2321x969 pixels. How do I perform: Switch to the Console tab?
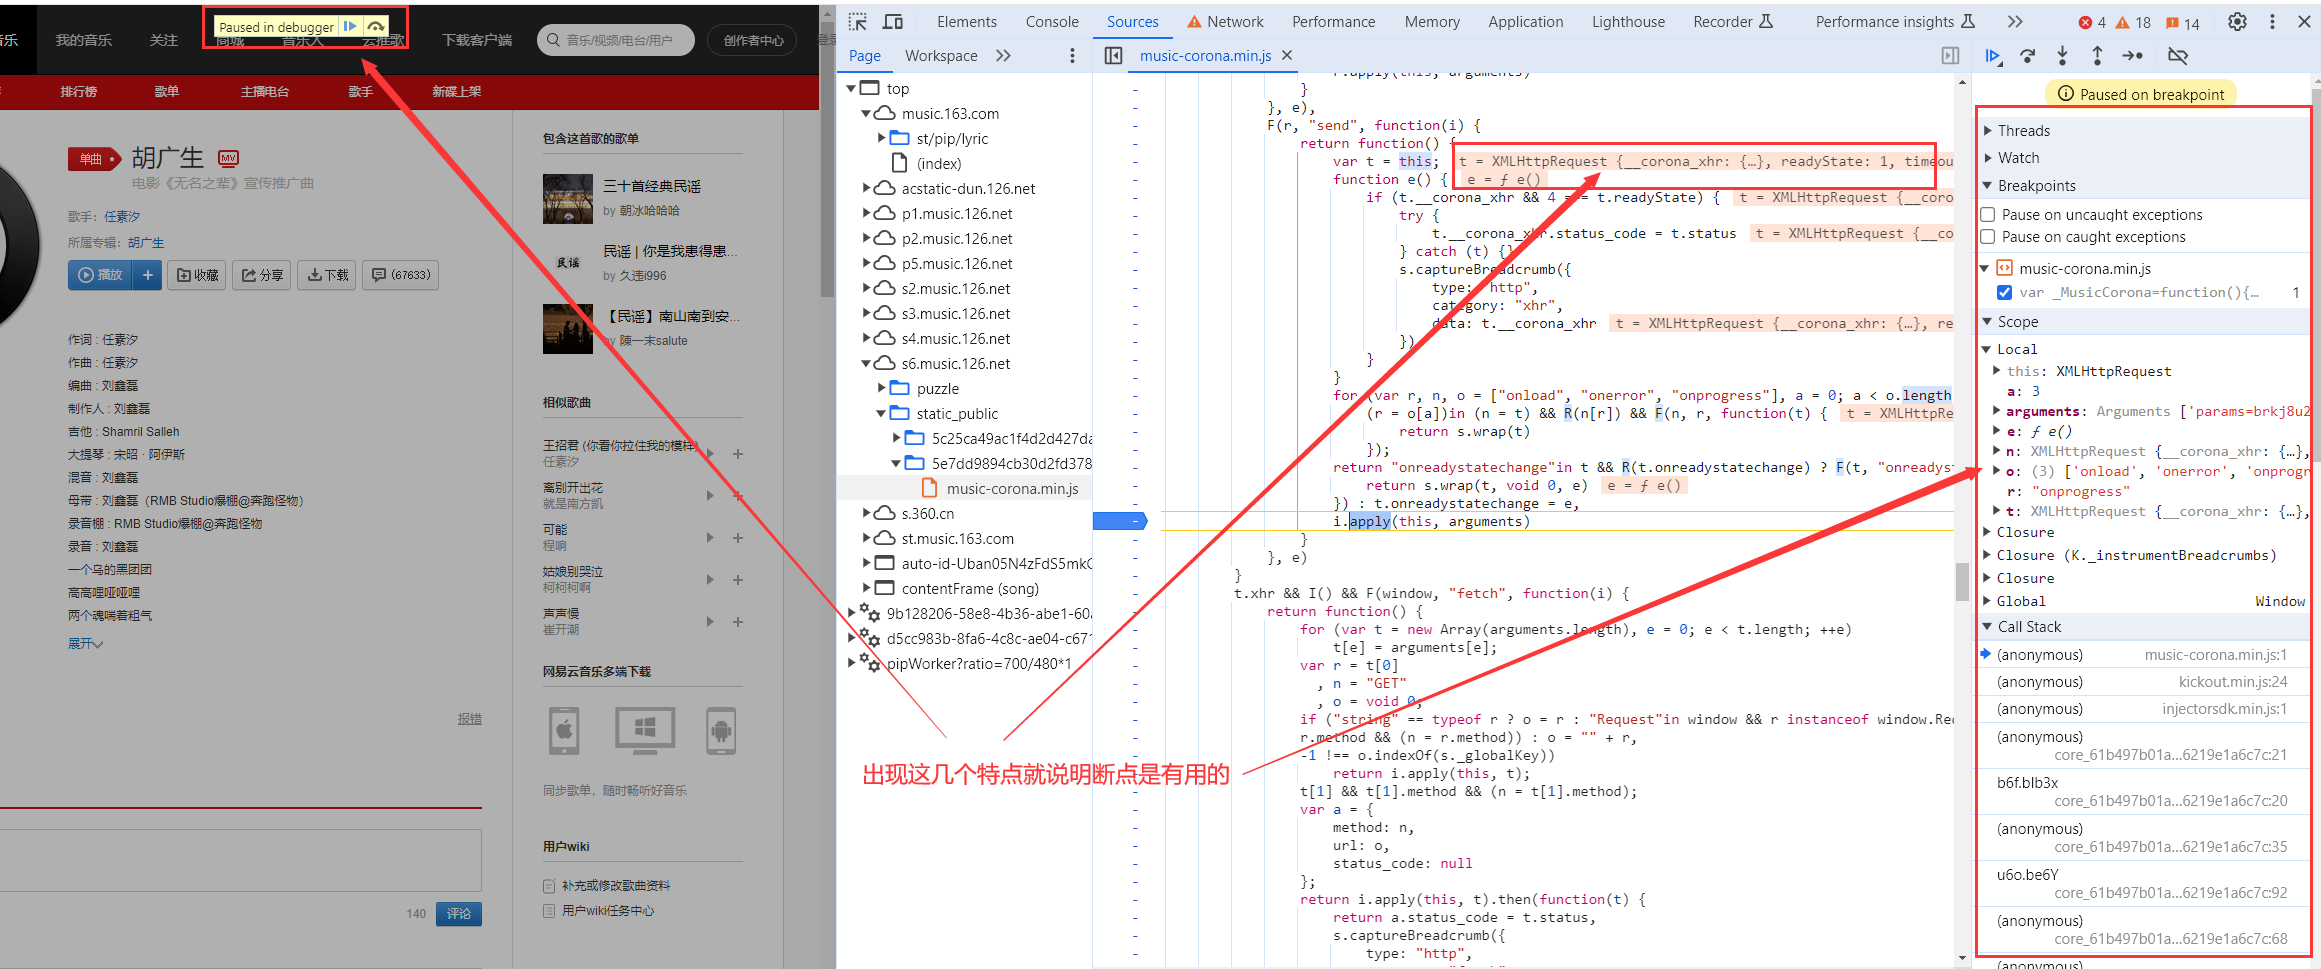[1052, 22]
